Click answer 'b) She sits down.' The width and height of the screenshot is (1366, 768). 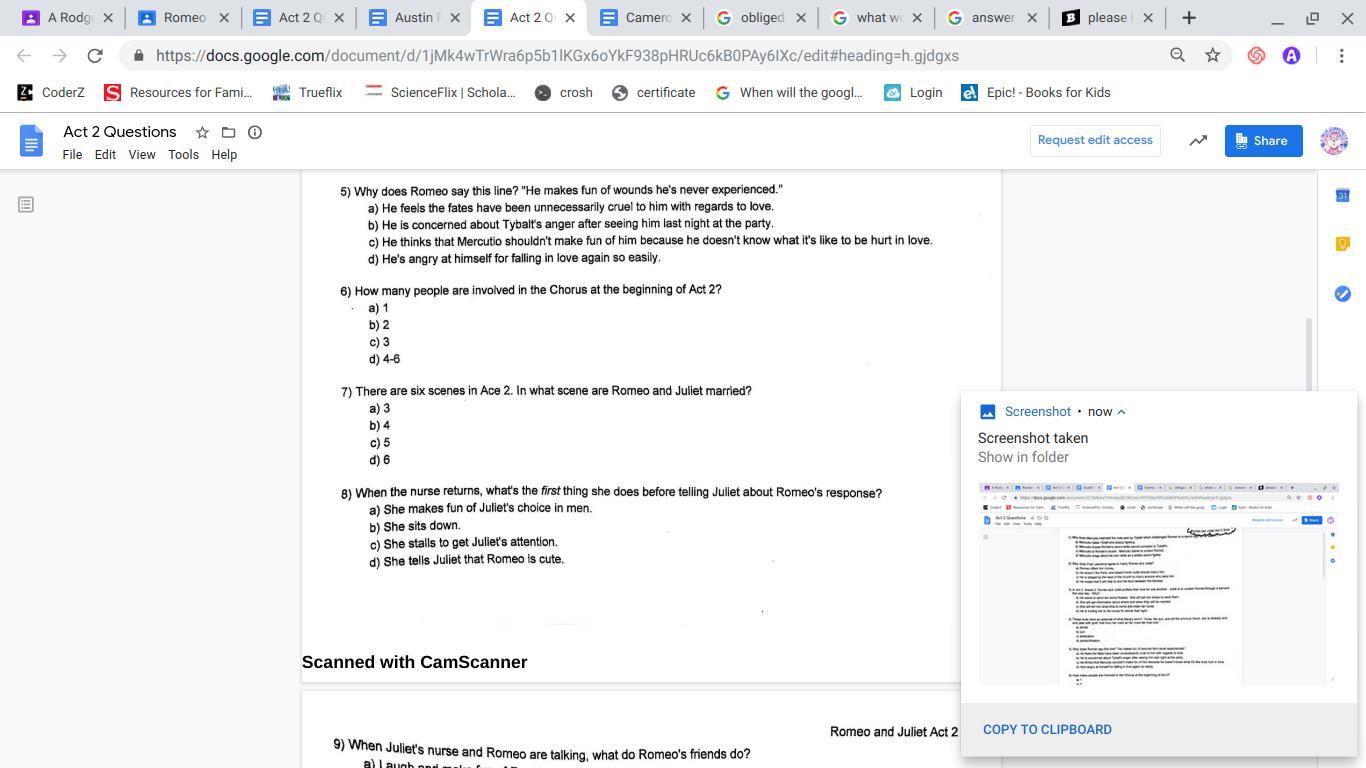pos(415,527)
